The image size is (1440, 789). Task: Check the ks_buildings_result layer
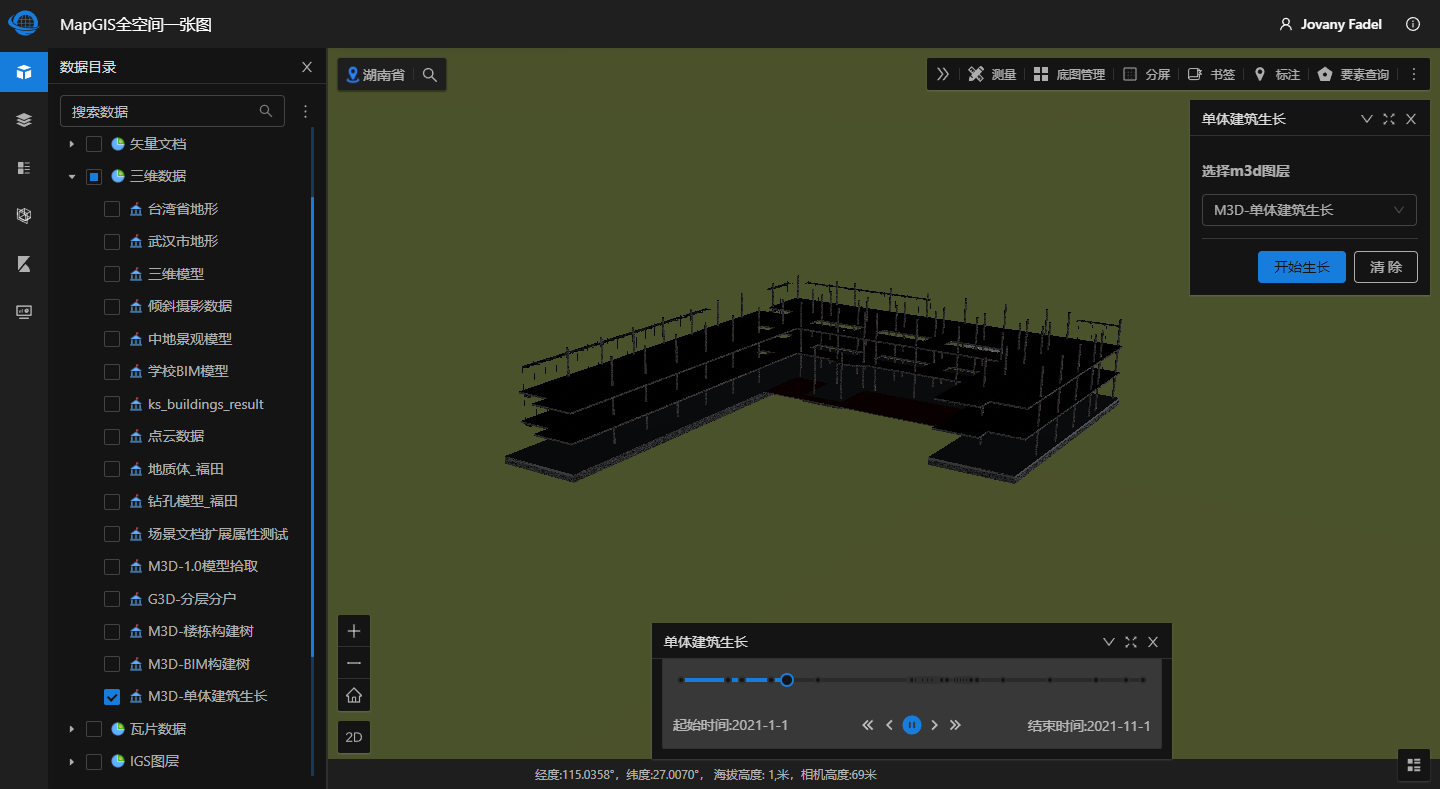[112, 404]
